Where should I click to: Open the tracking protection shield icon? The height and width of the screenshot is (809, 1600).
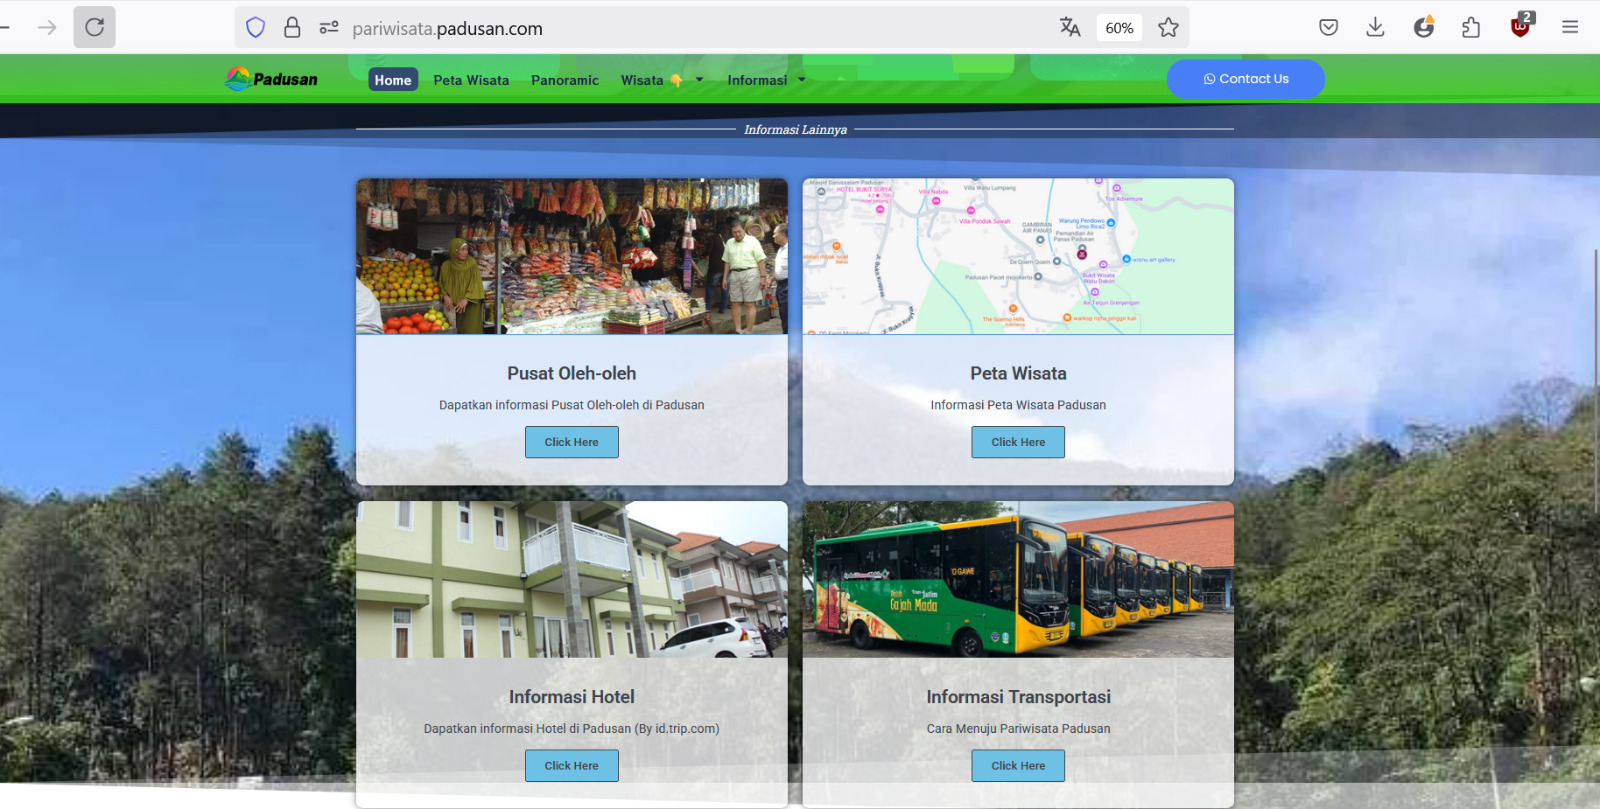[x=256, y=27]
